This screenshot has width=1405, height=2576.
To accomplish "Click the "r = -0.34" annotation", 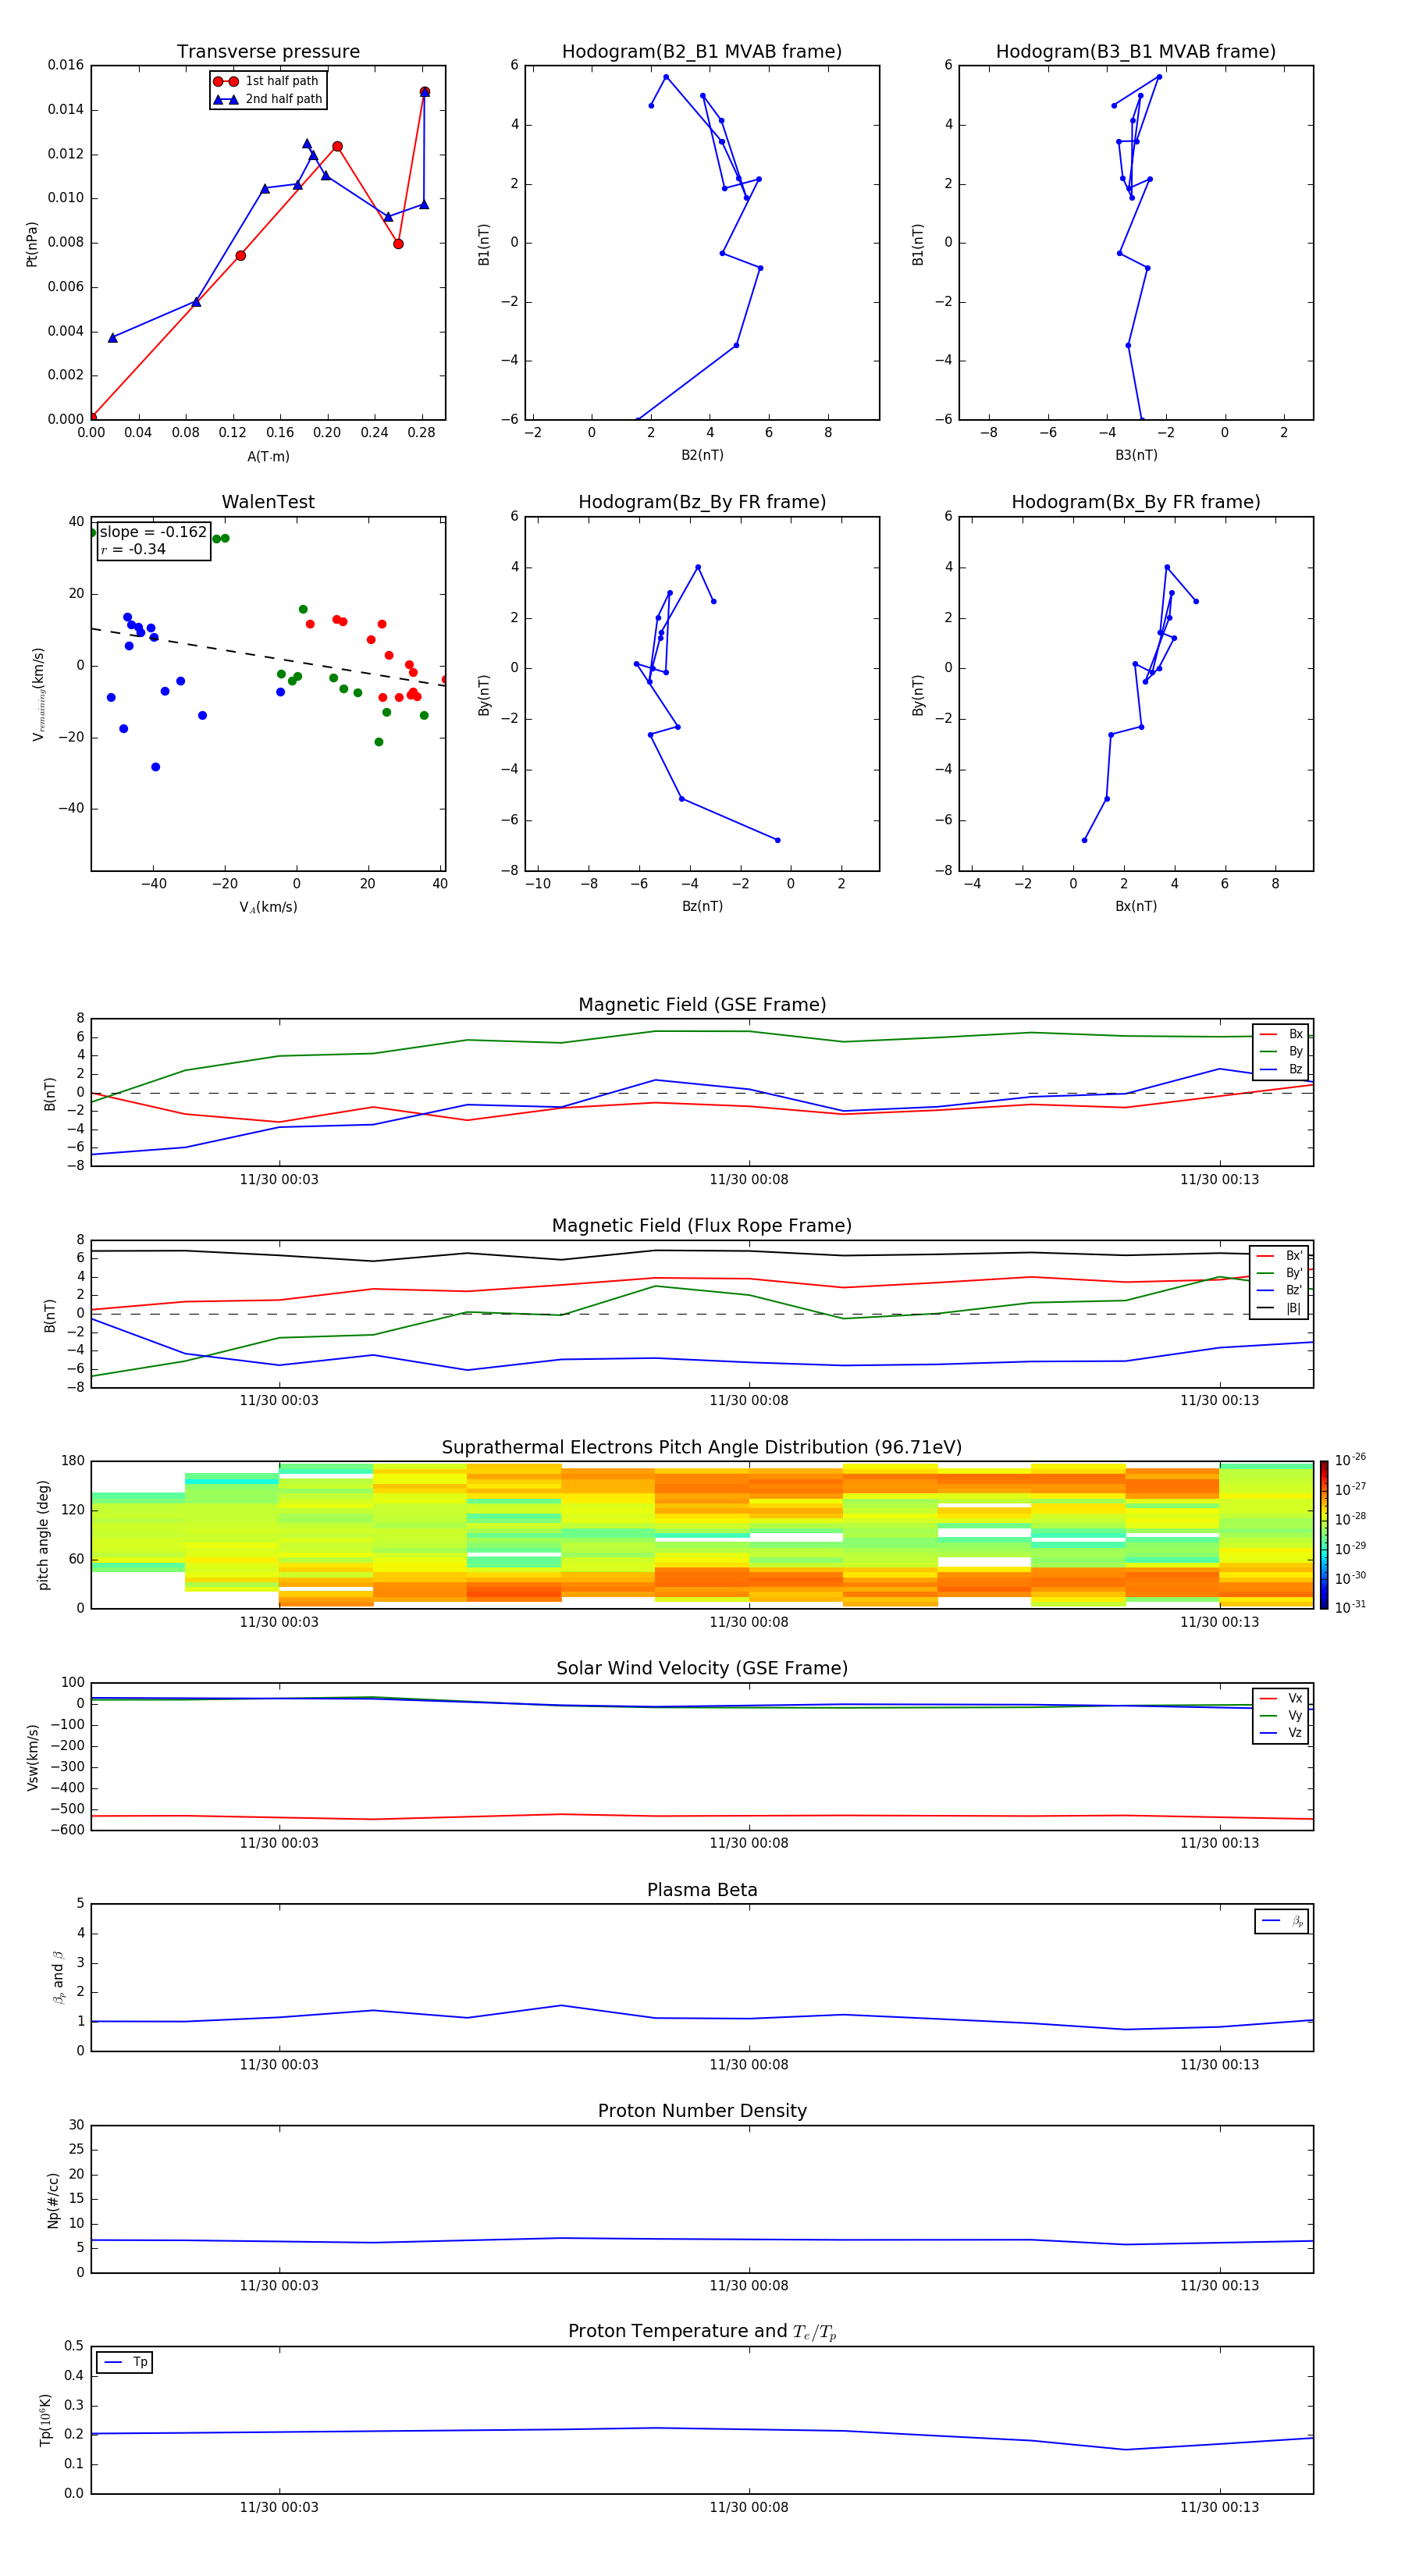I will click(133, 549).
